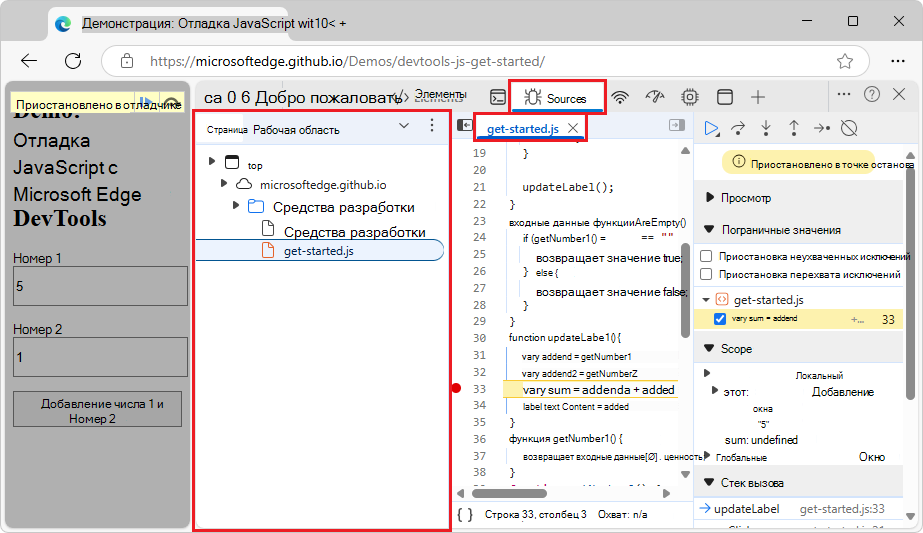Select get-started.js in file tree
Screen dimensions: 923x533
coord(319,250)
